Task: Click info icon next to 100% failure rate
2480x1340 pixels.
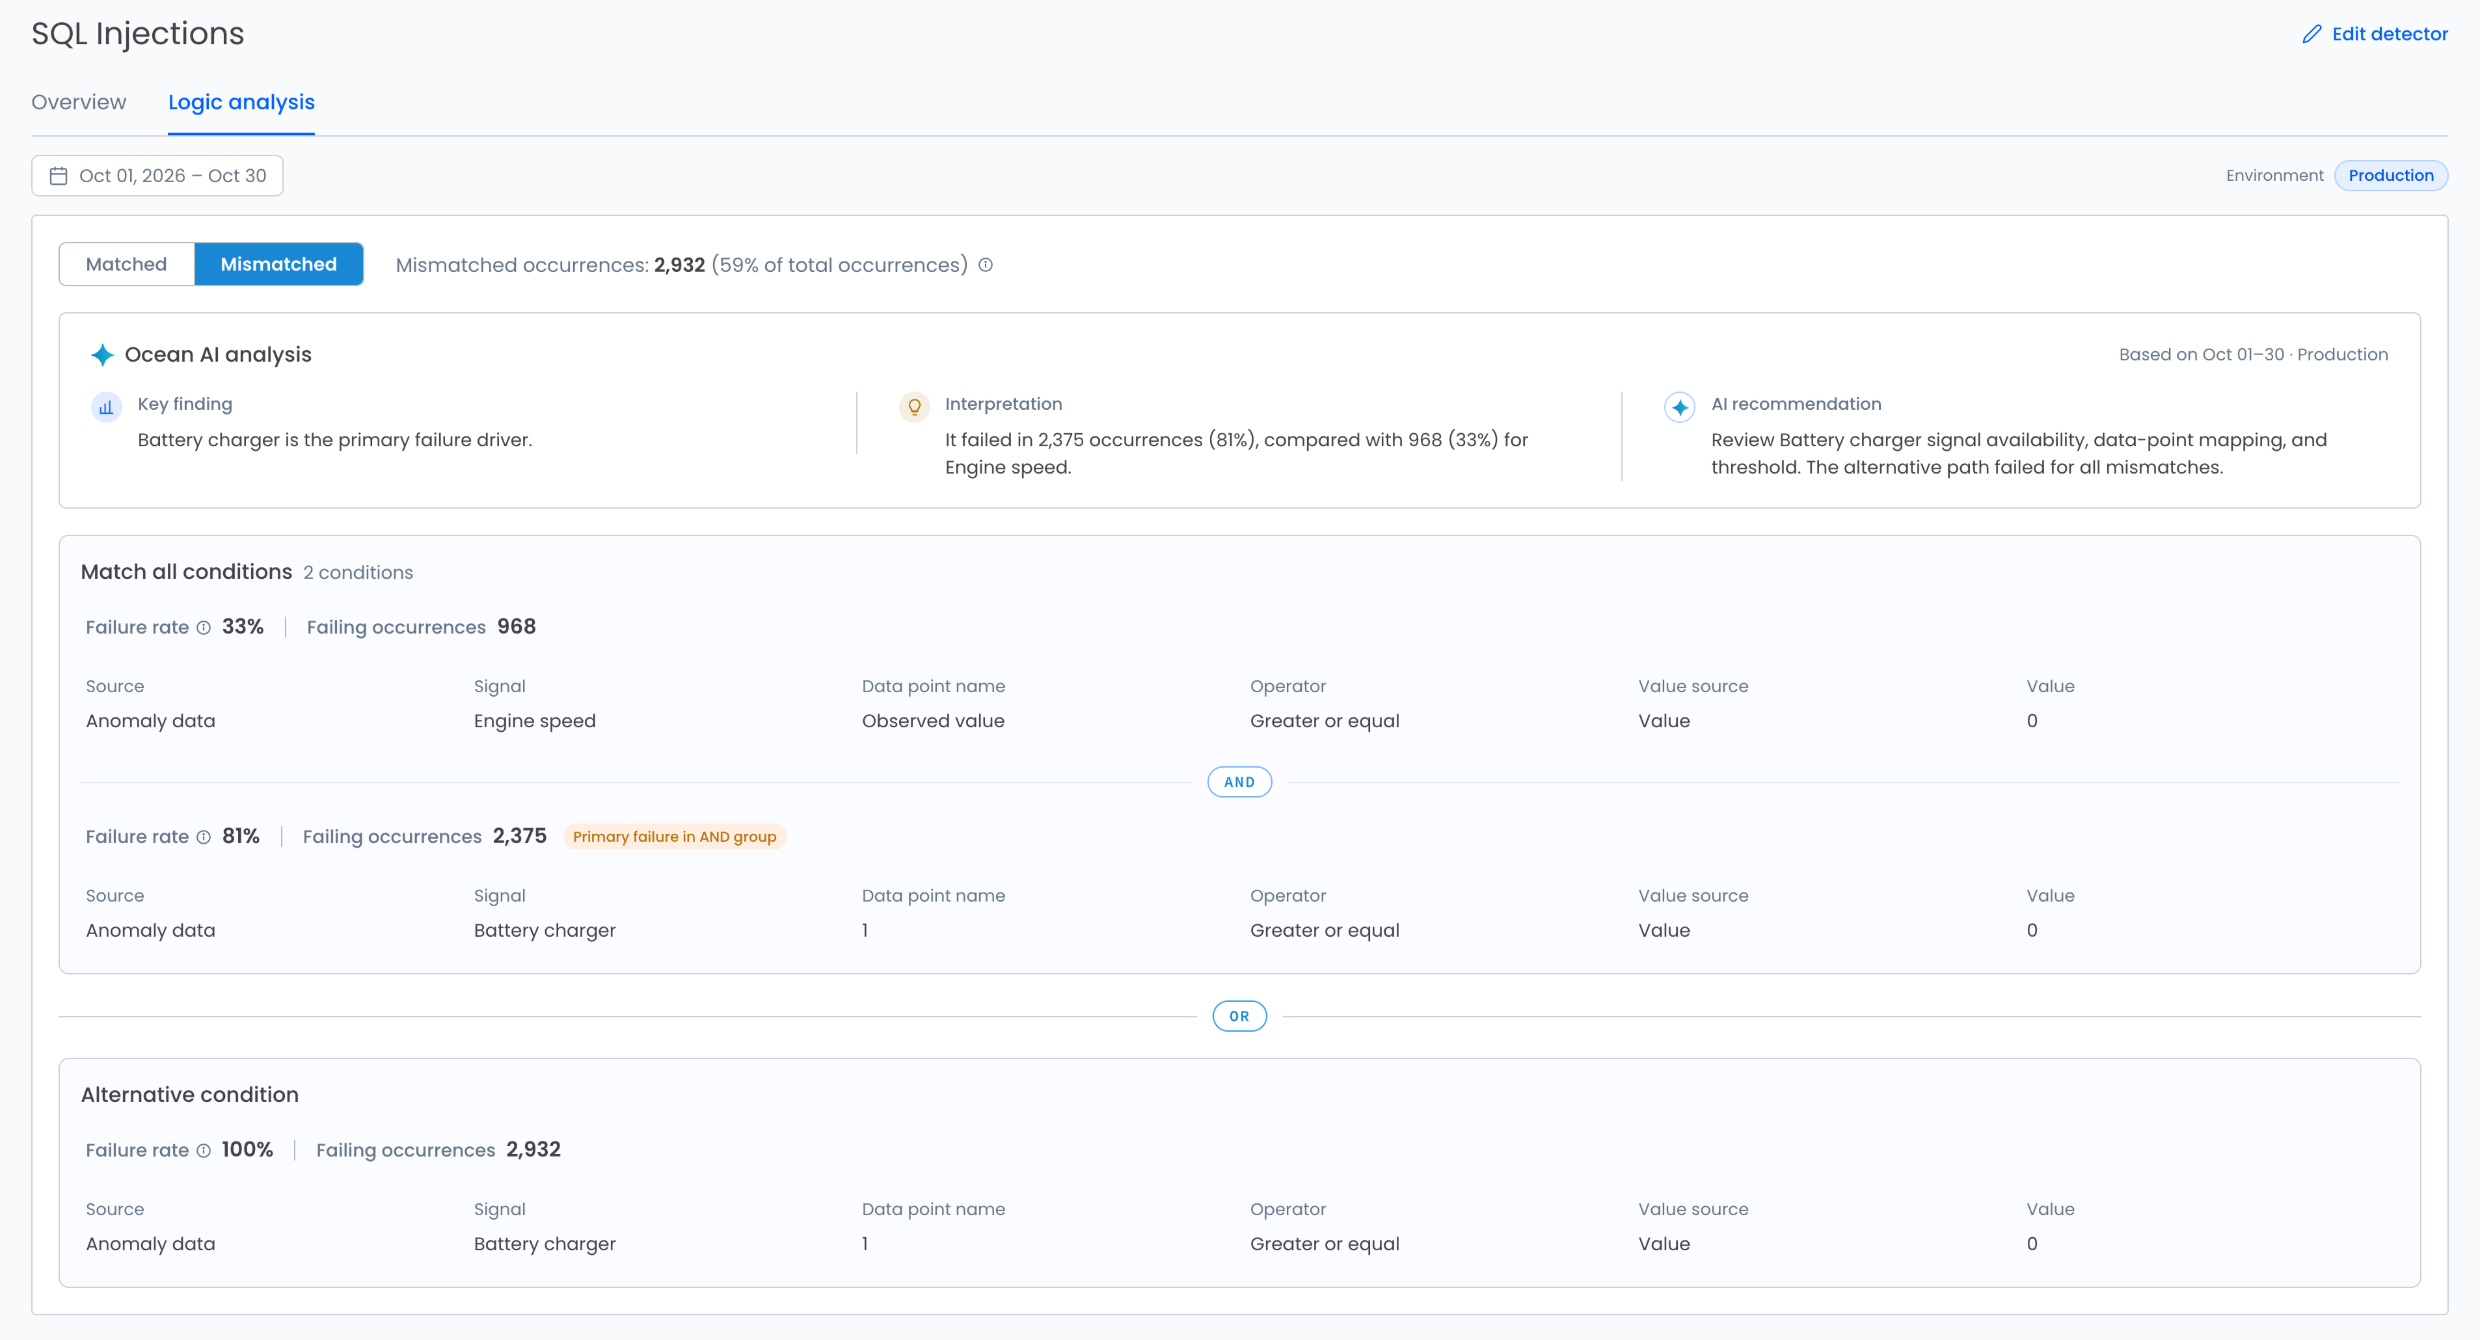Action: 204,1151
